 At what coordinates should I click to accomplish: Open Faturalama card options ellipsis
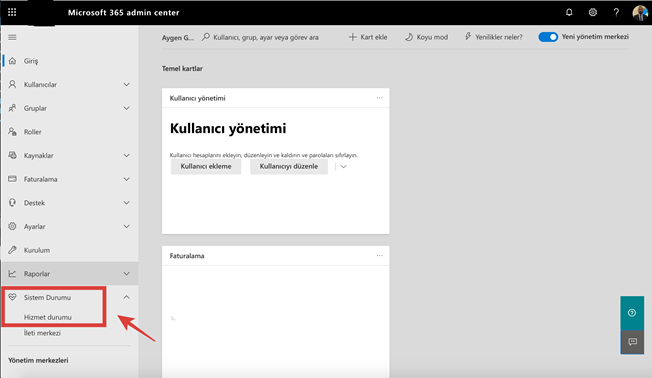coord(380,255)
